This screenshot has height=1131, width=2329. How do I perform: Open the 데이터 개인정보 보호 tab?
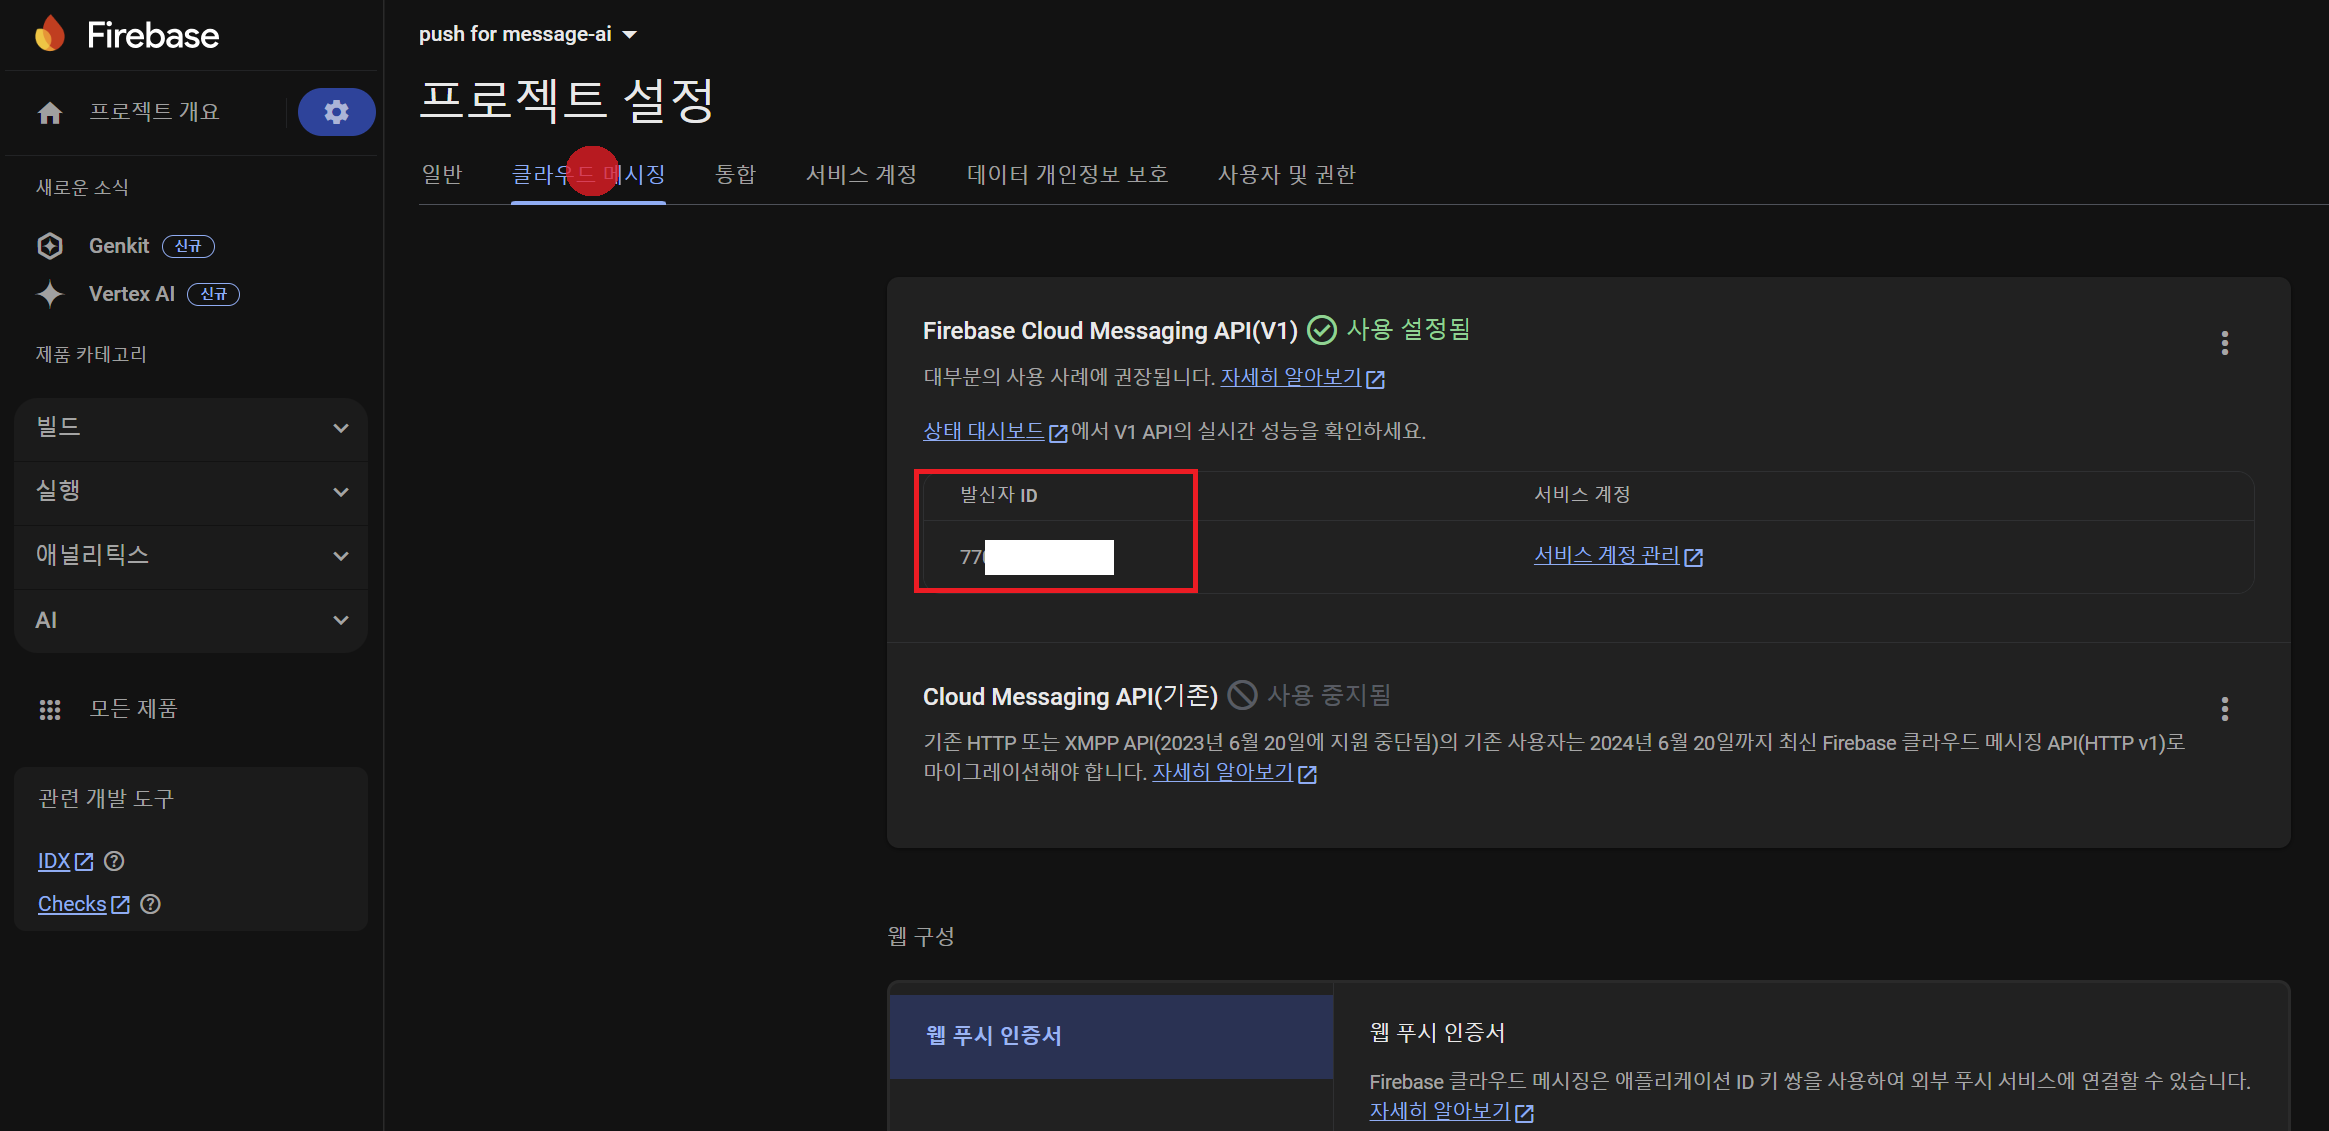(x=1067, y=175)
